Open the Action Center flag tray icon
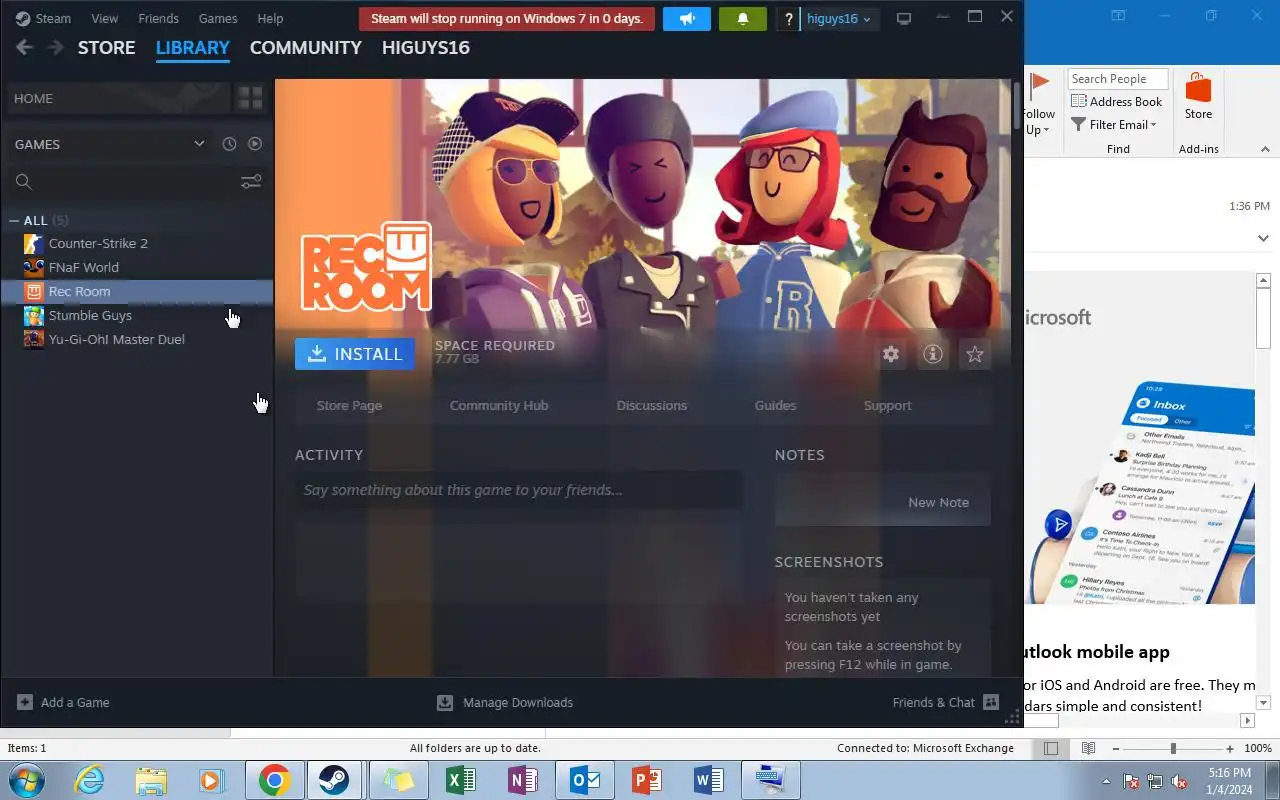This screenshot has height=800, width=1280. [x=1131, y=781]
